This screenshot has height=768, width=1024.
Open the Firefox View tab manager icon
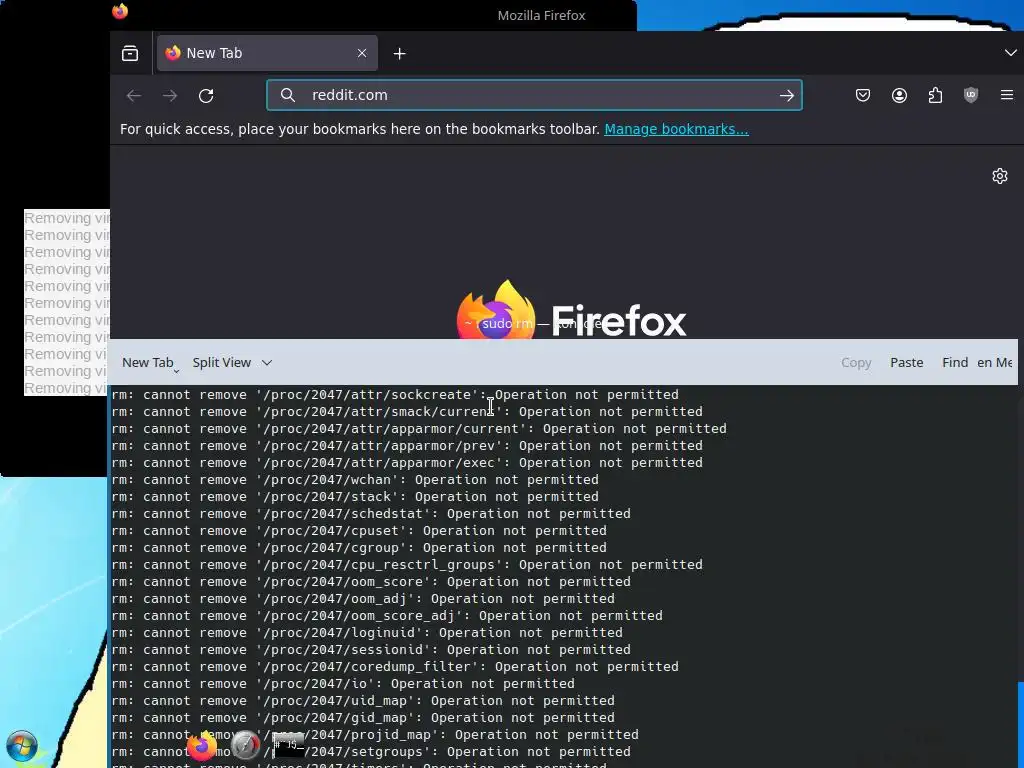[130, 54]
